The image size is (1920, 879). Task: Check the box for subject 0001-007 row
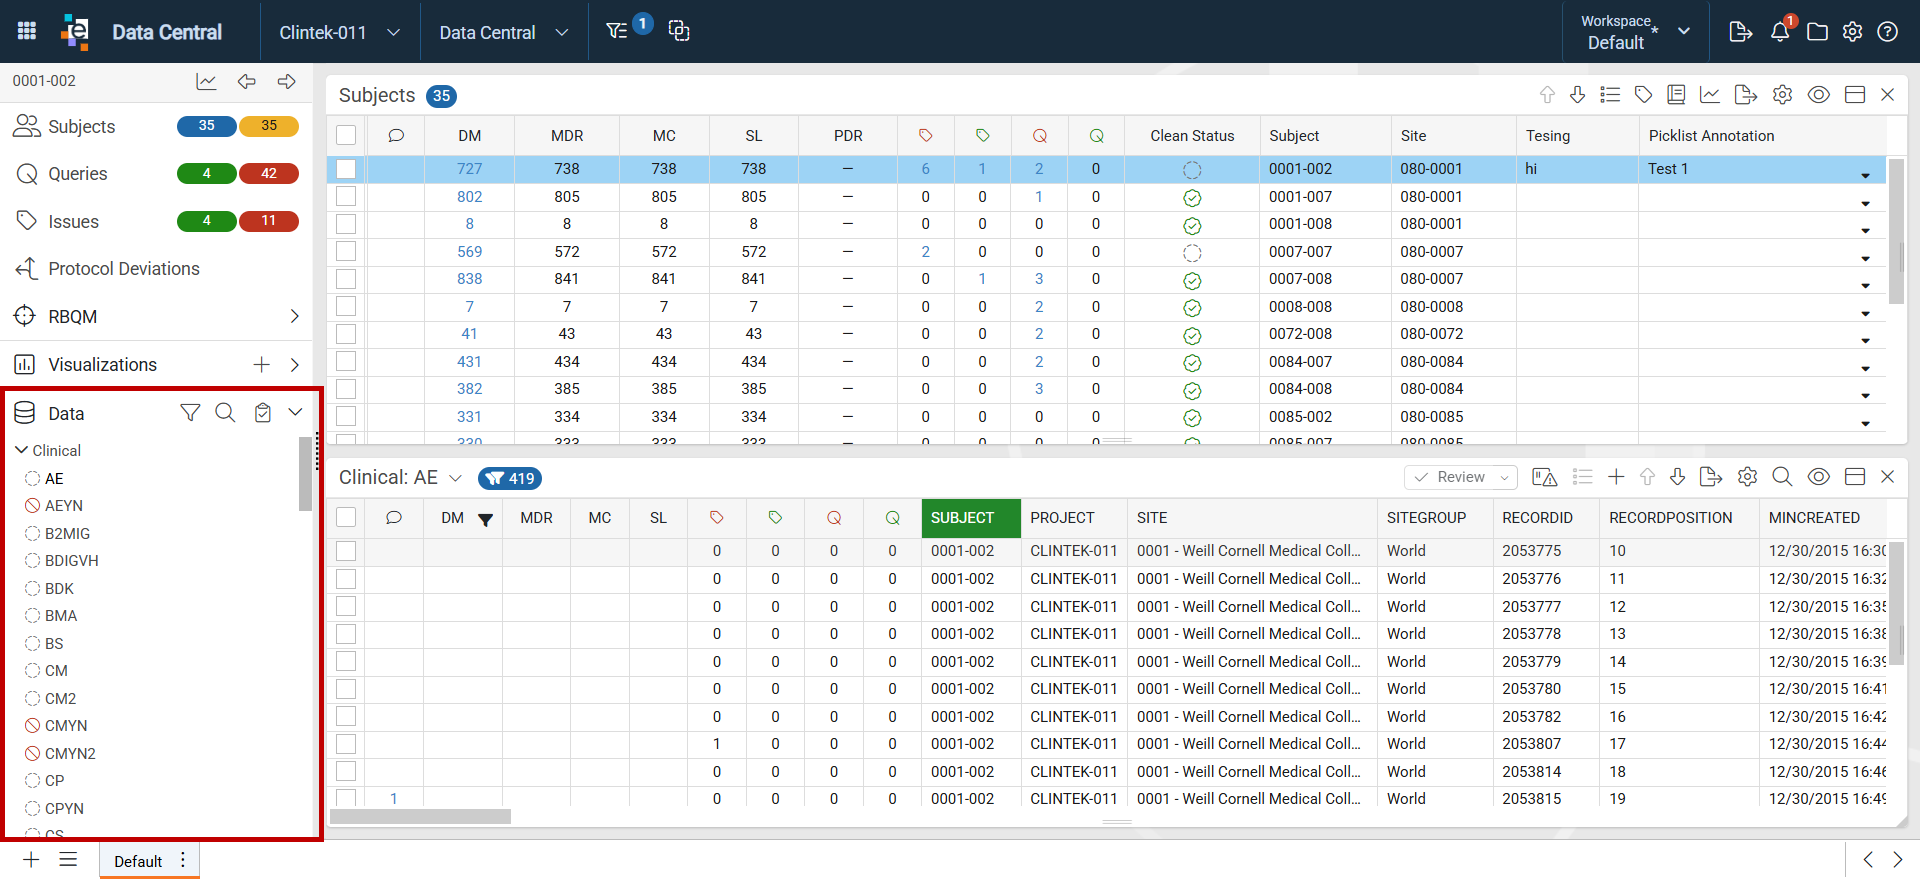(346, 197)
